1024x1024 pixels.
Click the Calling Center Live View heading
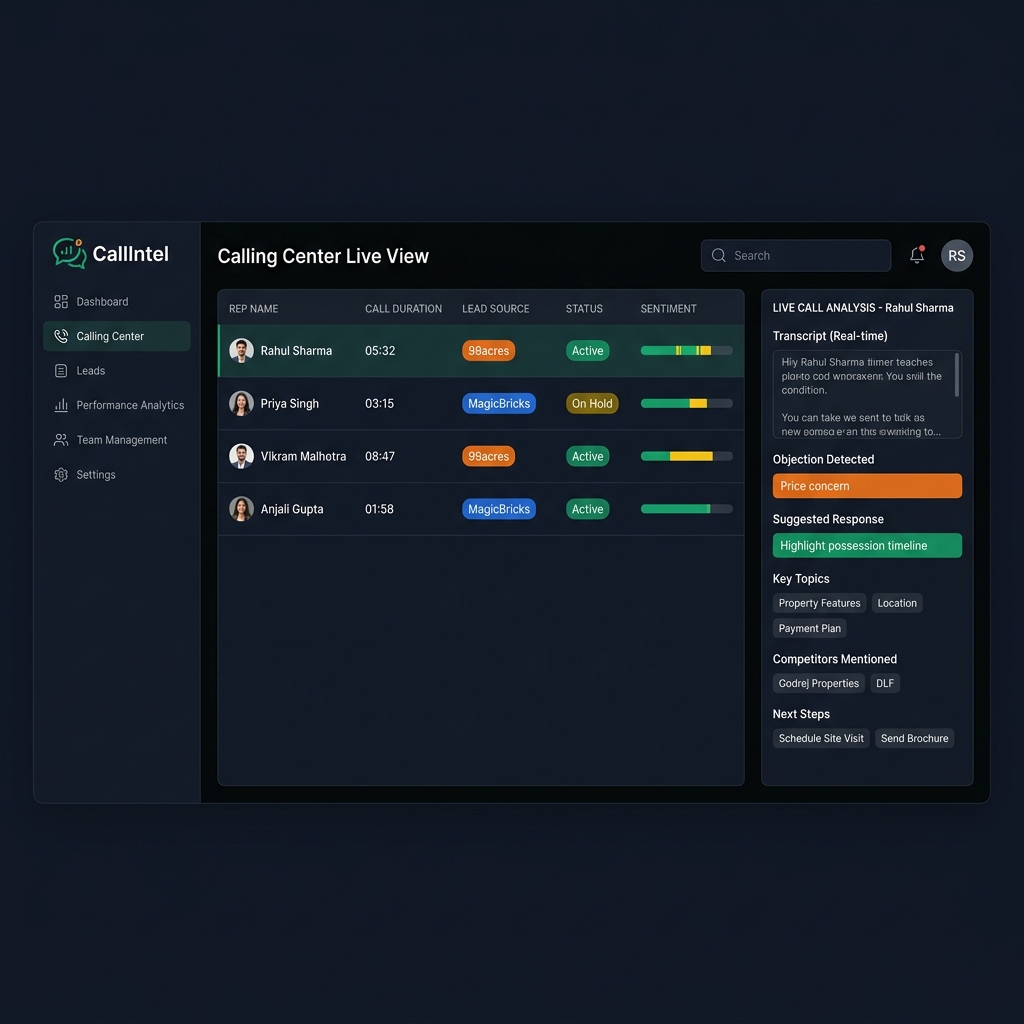323,256
